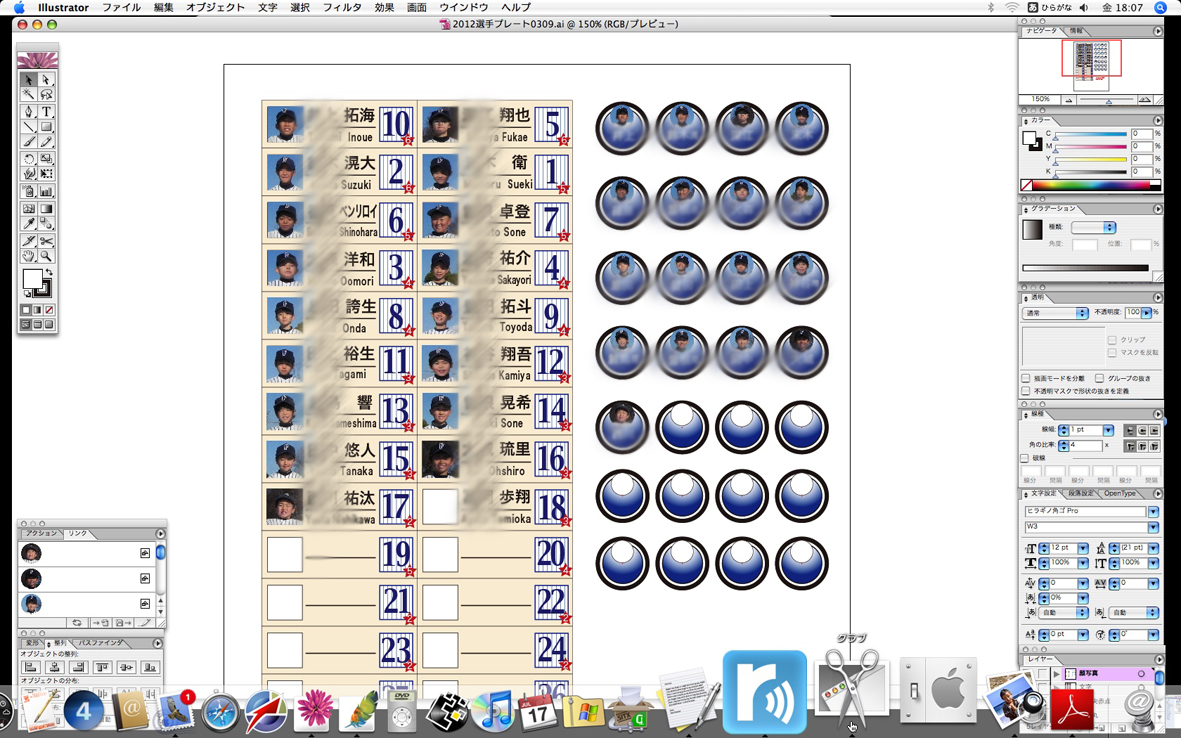Click the Align Left objects button

(30, 667)
